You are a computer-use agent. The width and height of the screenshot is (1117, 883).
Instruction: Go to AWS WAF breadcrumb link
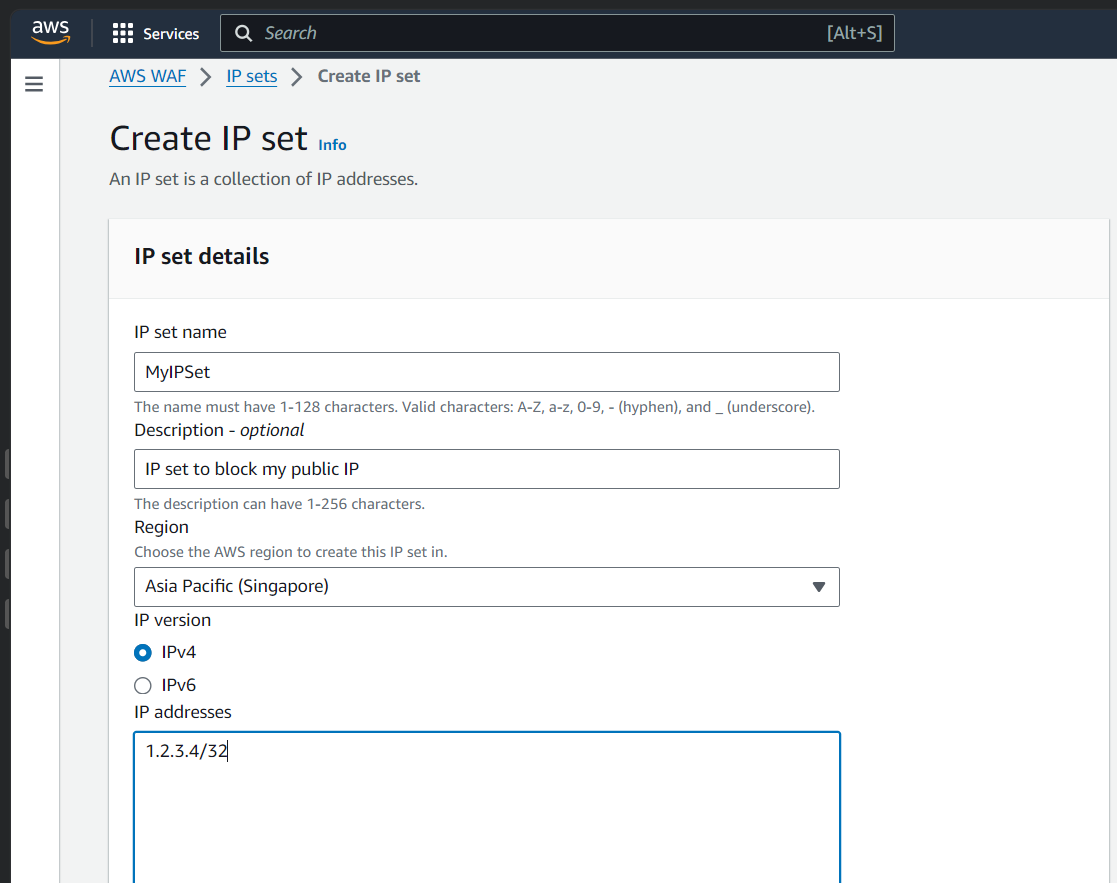click(x=147, y=76)
